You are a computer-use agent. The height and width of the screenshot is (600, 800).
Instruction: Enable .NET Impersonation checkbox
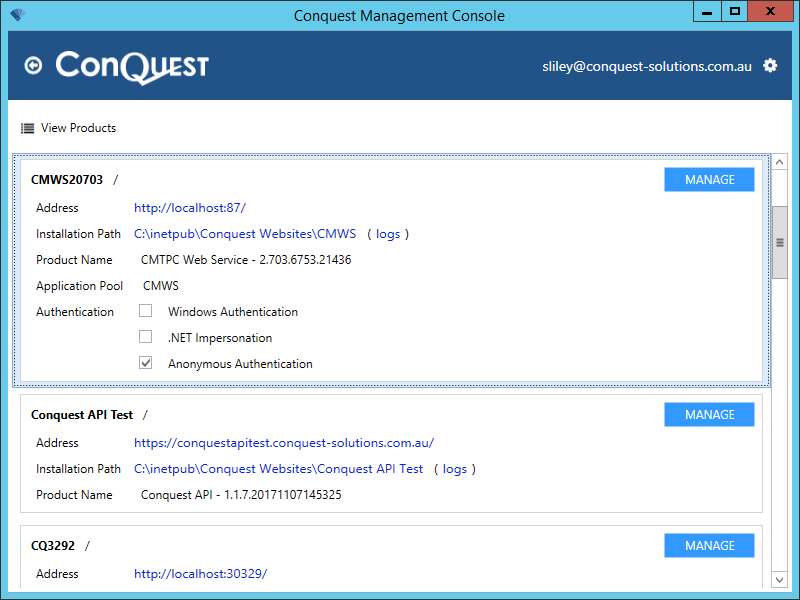pos(145,337)
